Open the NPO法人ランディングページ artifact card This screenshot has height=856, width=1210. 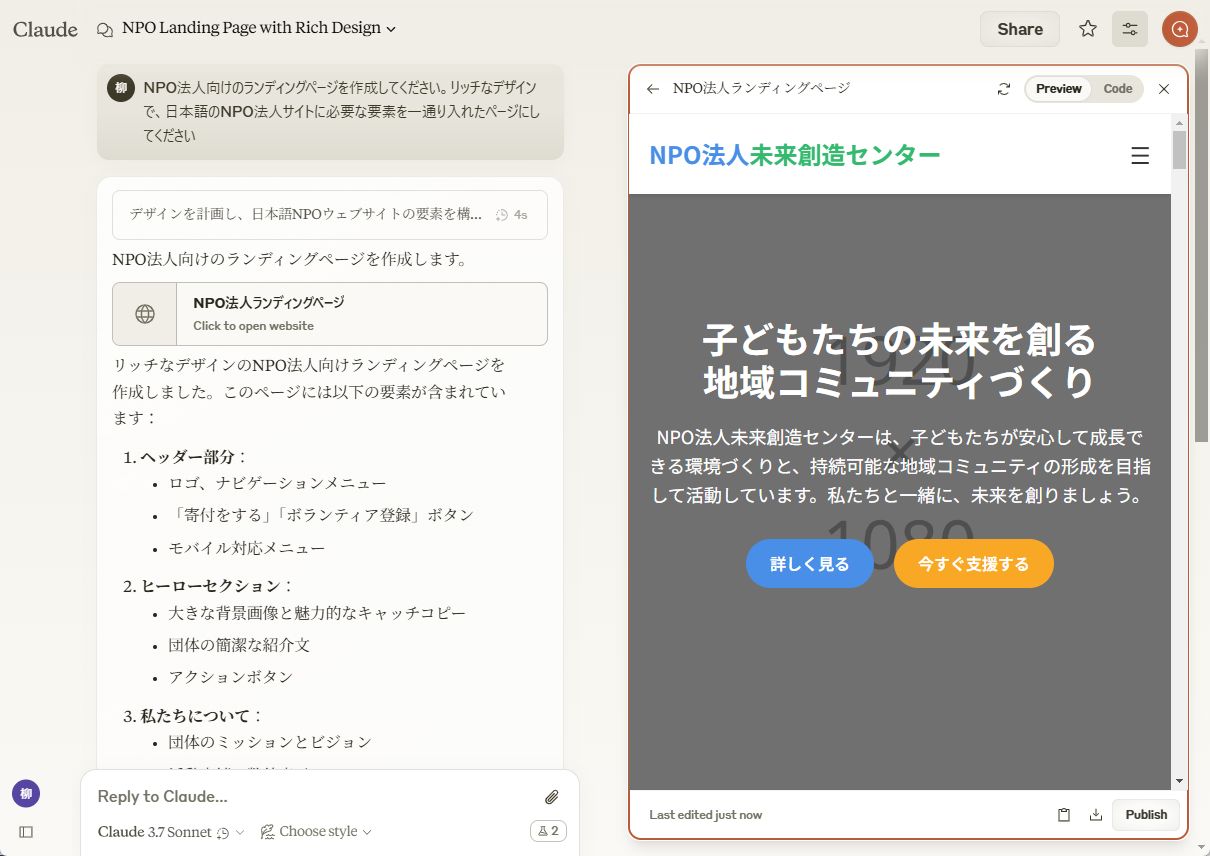330,314
